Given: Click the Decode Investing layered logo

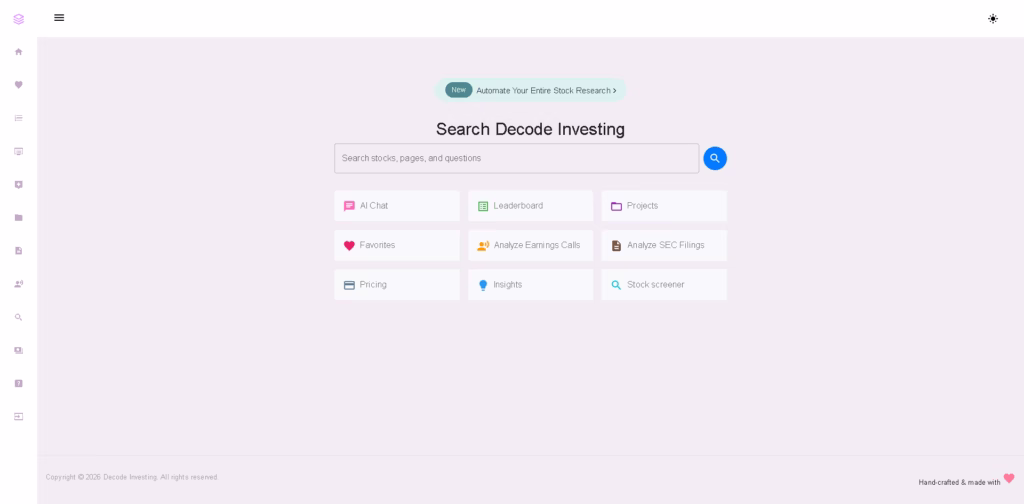Looking at the screenshot, I should pyautogui.click(x=18, y=18).
